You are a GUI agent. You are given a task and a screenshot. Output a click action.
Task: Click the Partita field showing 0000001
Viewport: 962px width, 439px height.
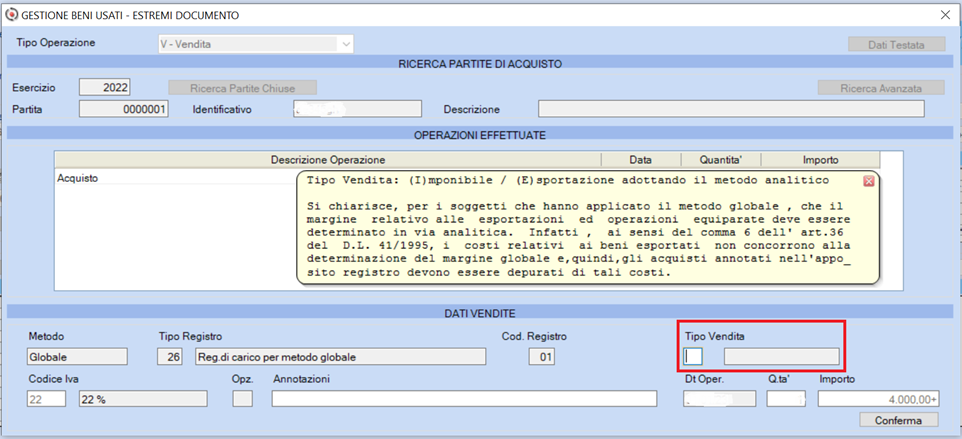(x=124, y=109)
